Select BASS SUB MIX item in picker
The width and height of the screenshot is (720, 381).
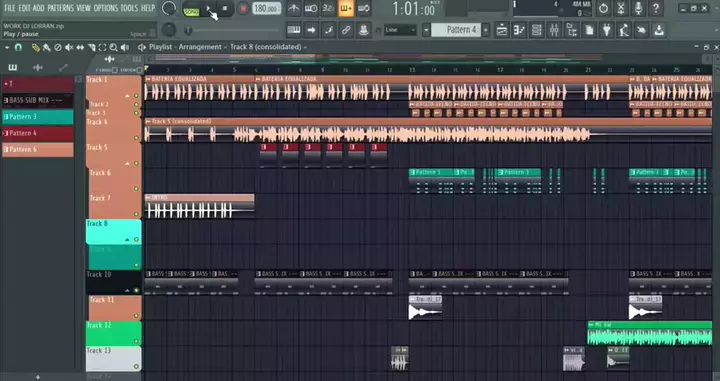pyautogui.click(x=38, y=100)
